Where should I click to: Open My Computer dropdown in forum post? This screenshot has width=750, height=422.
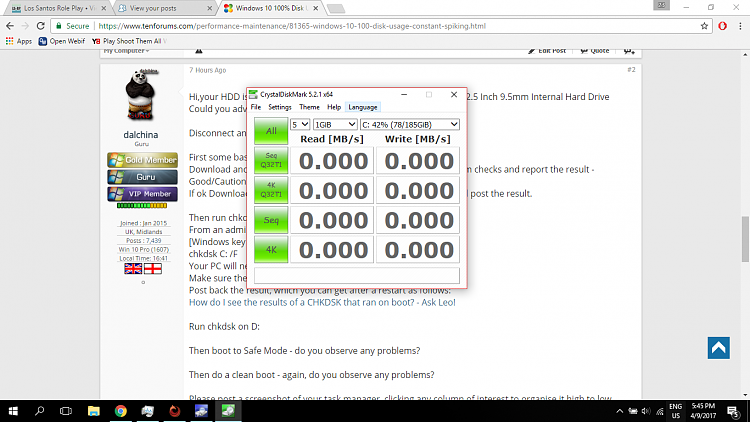click(x=126, y=51)
